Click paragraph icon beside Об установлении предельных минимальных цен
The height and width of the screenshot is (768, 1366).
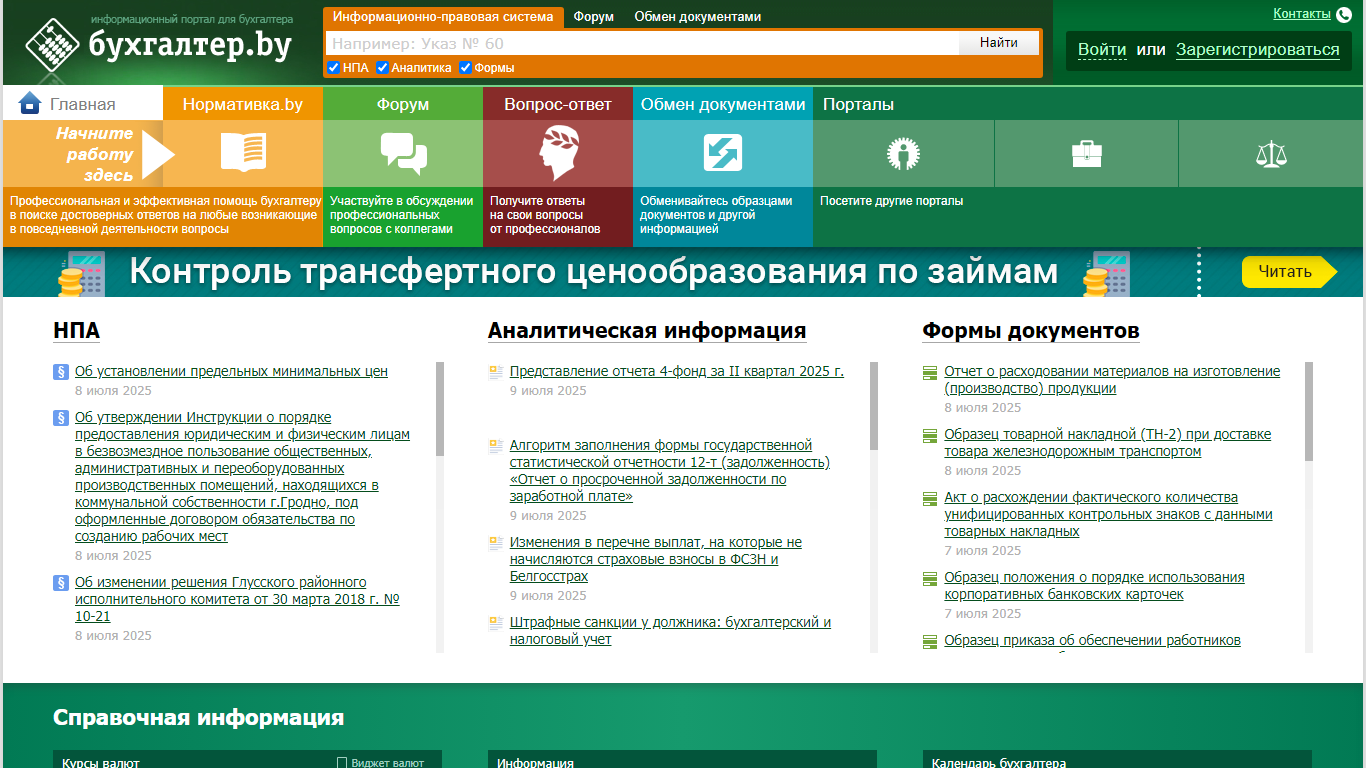(x=60, y=372)
